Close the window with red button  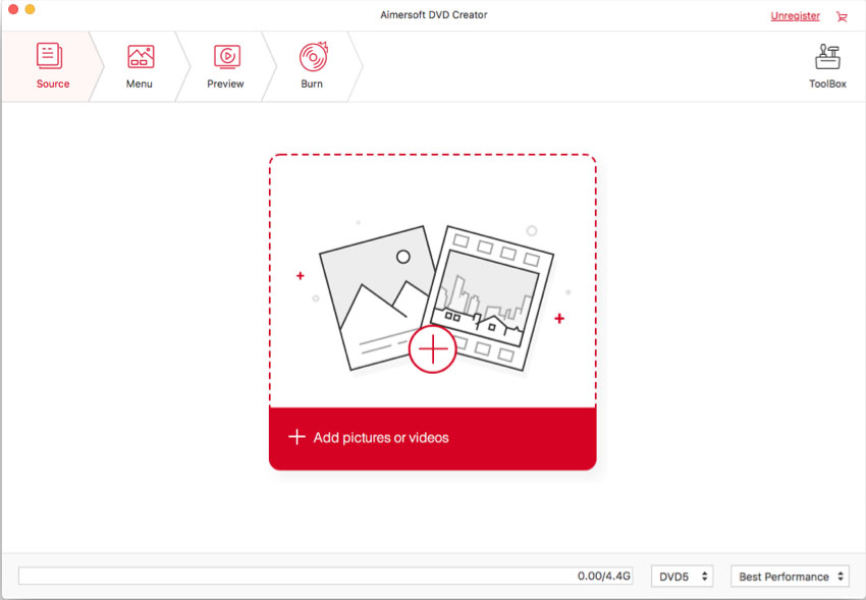click(13, 9)
